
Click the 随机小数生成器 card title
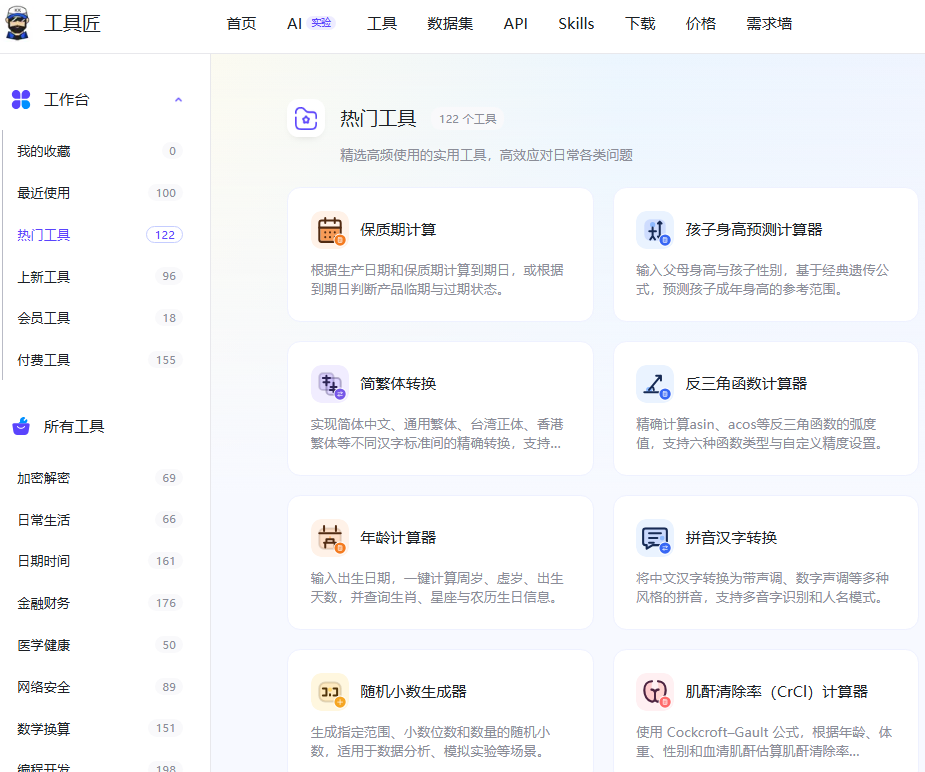coord(414,691)
